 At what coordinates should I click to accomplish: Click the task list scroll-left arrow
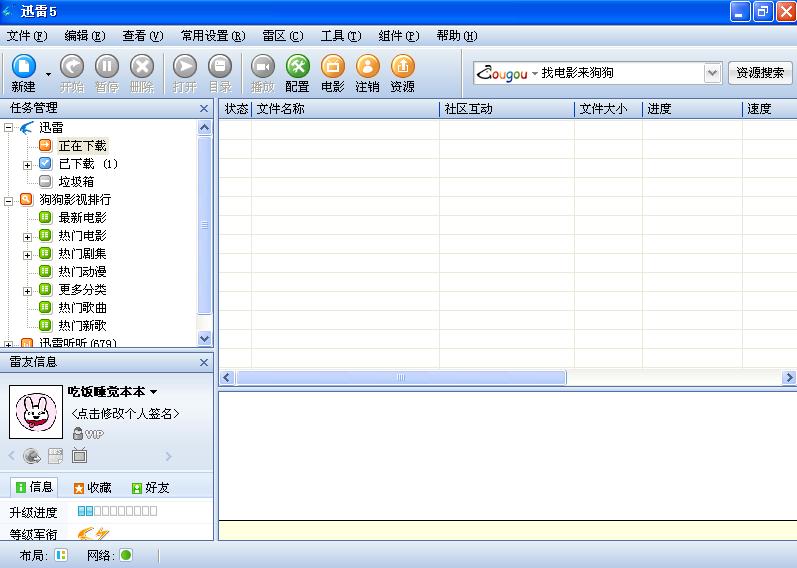227,377
